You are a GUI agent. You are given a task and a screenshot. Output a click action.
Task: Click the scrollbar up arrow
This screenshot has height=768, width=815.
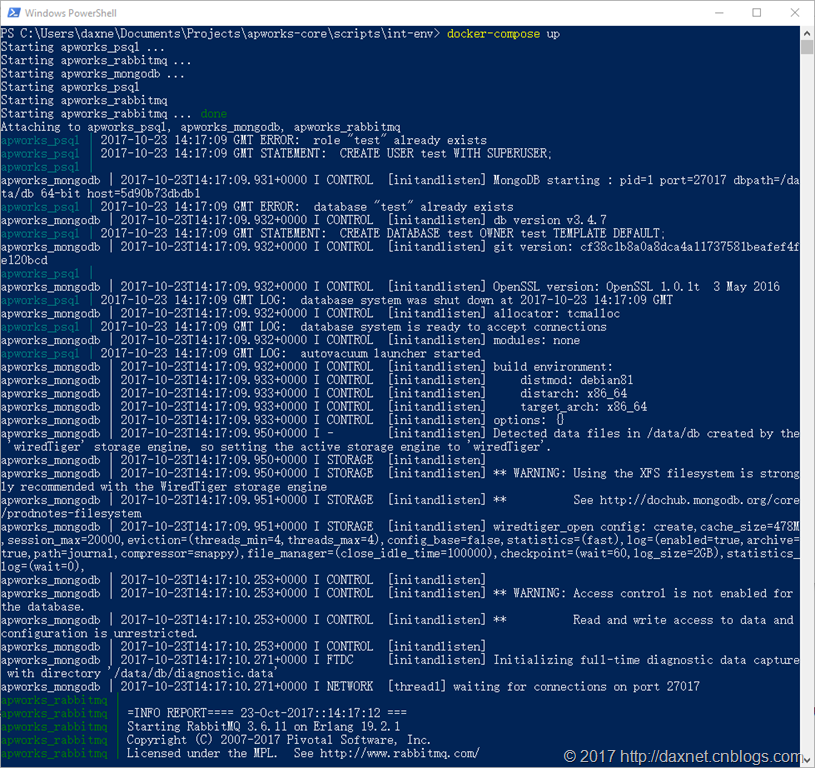pos(807,33)
